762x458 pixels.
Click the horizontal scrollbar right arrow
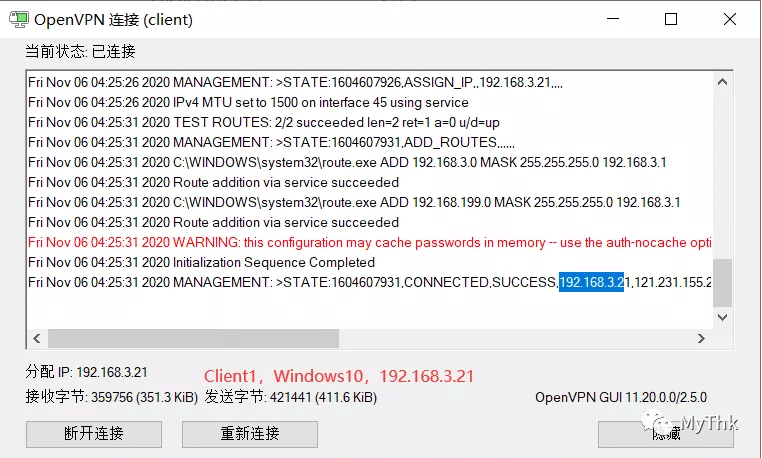701,338
